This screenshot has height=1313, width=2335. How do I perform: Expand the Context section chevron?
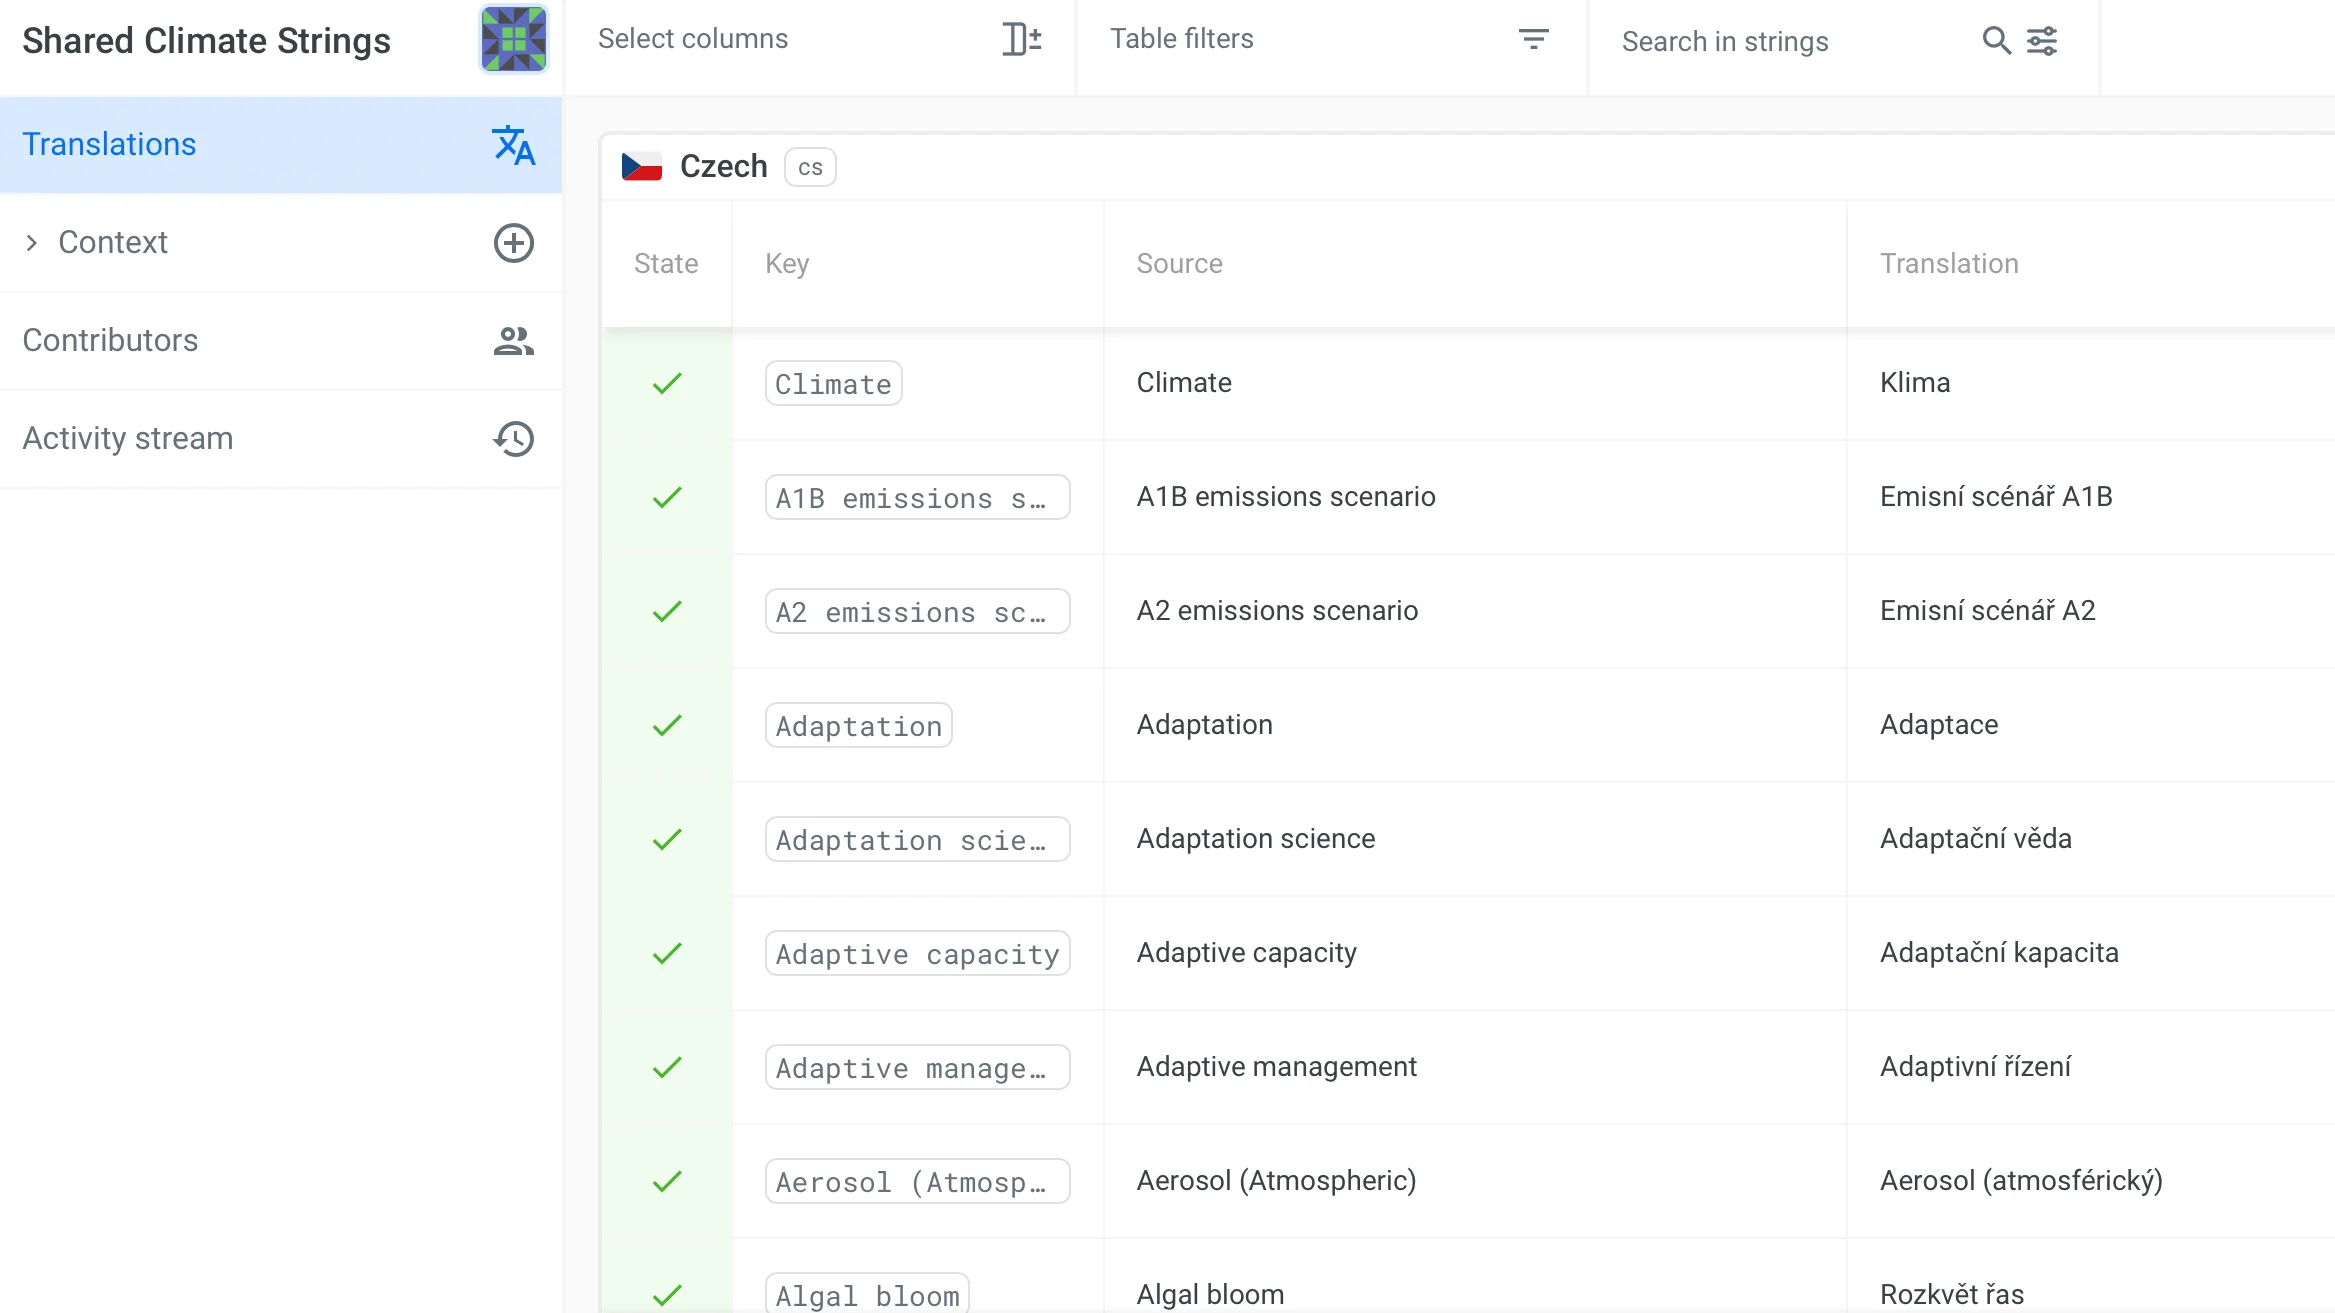click(32, 243)
